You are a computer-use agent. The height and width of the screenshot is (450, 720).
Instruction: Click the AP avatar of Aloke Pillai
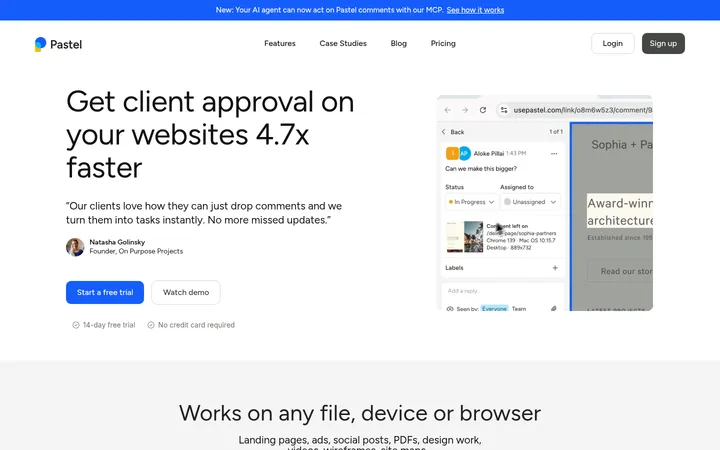pyautogui.click(x=464, y=153)
